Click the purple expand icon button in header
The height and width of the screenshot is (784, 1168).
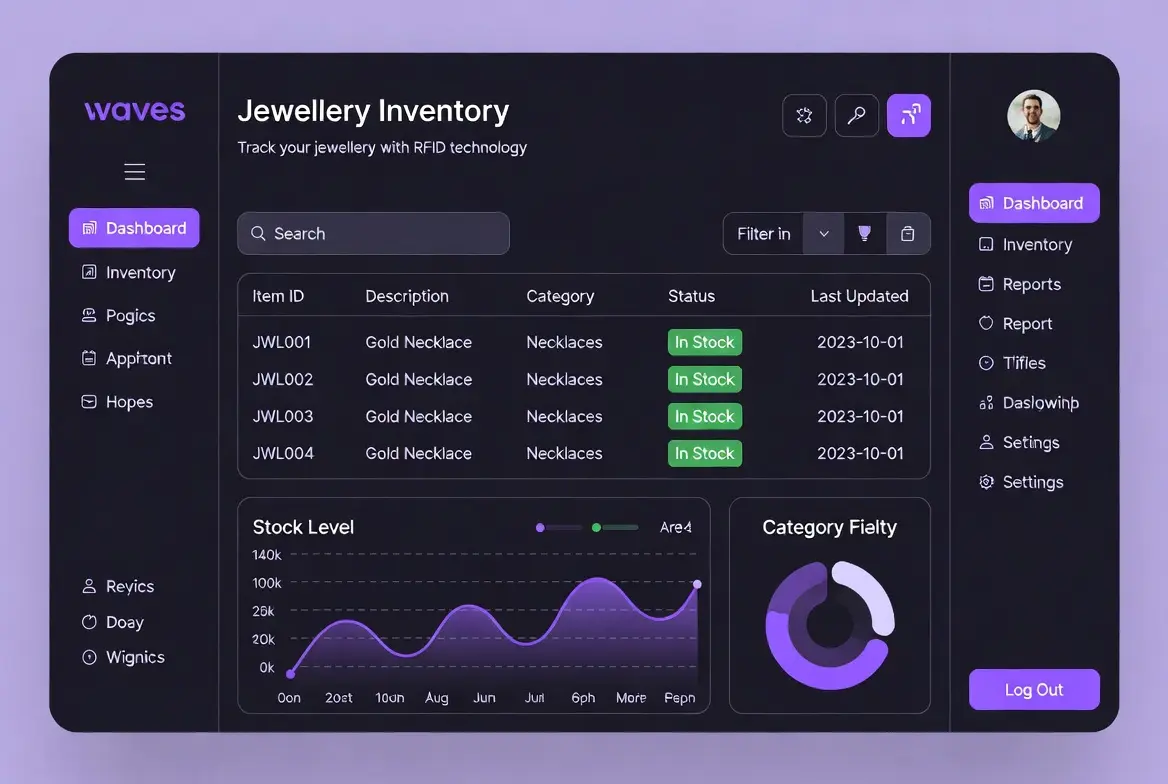click(908, 116)
